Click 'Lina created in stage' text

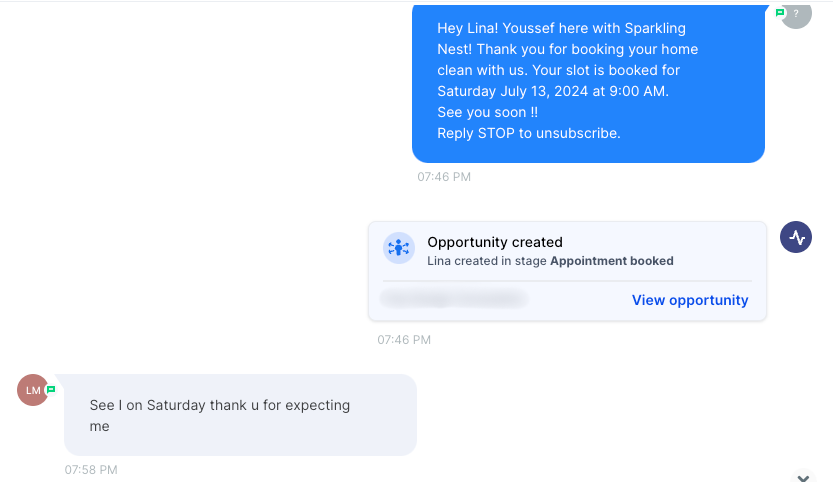click(487, 261)
